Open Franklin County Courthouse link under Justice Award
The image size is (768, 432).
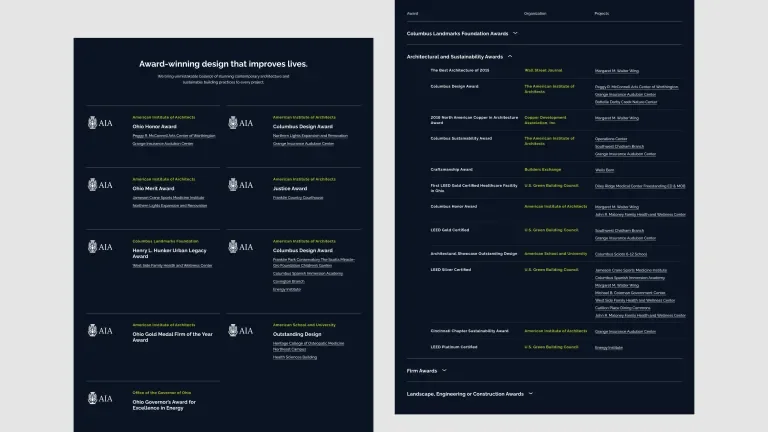pos(298,198)
